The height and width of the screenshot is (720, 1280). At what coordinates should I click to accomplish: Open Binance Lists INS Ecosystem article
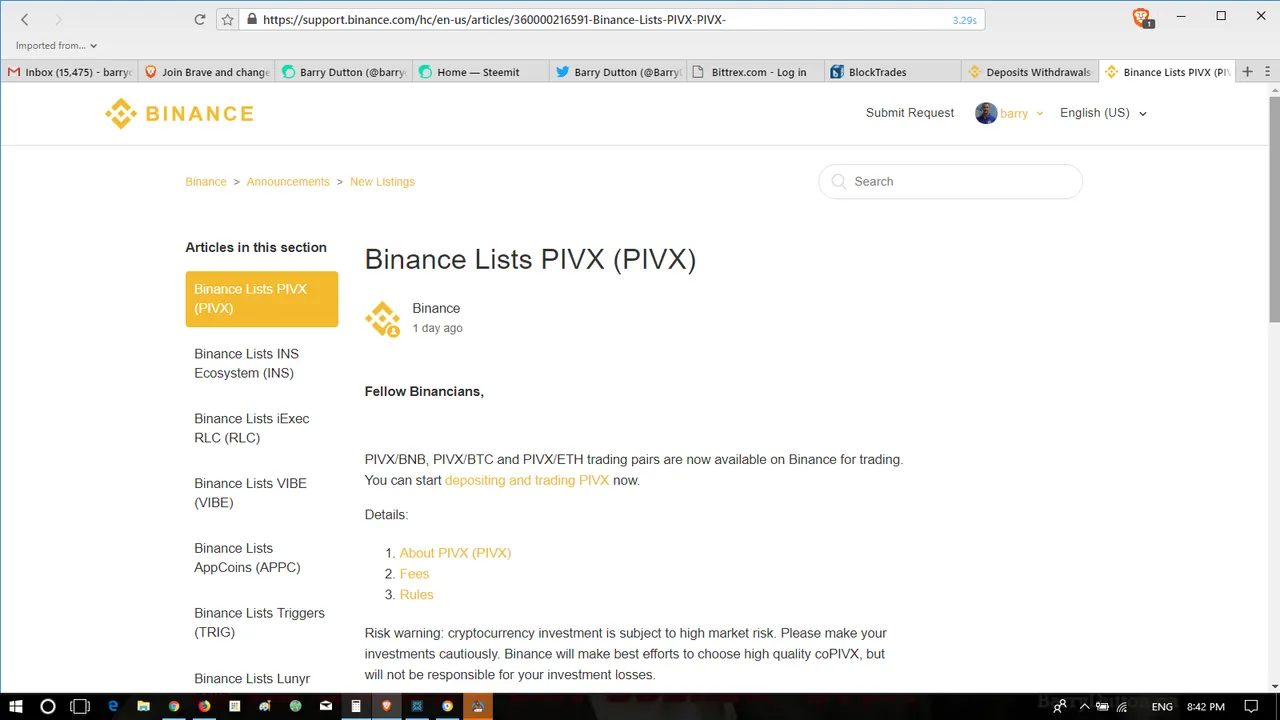click(x=247, y=363)
